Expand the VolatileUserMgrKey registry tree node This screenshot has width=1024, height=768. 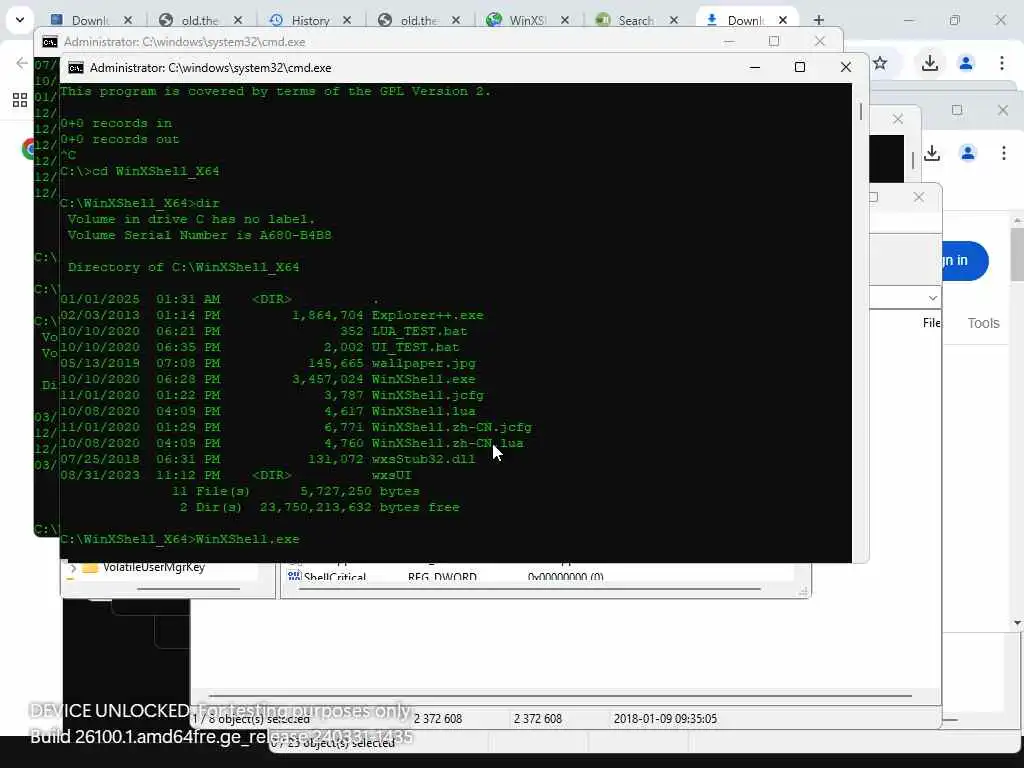pos(72,568)
